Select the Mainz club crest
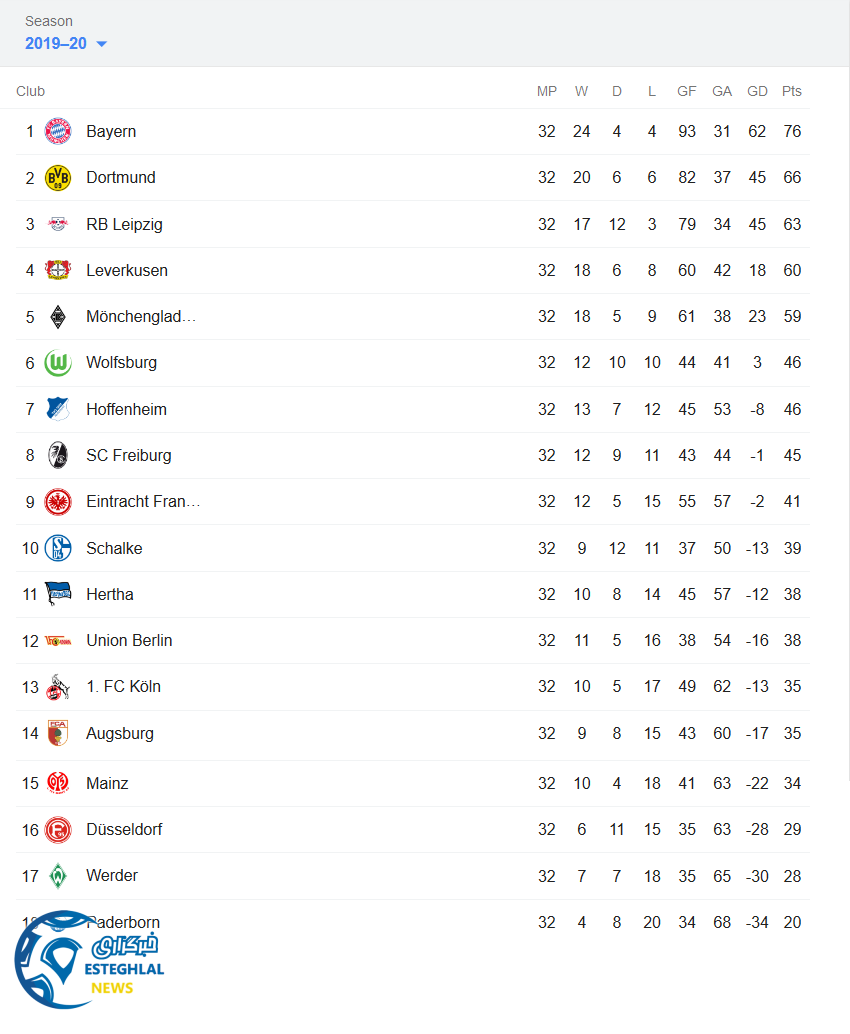This screenshot has width=850, height=1034. click(58, 783)
